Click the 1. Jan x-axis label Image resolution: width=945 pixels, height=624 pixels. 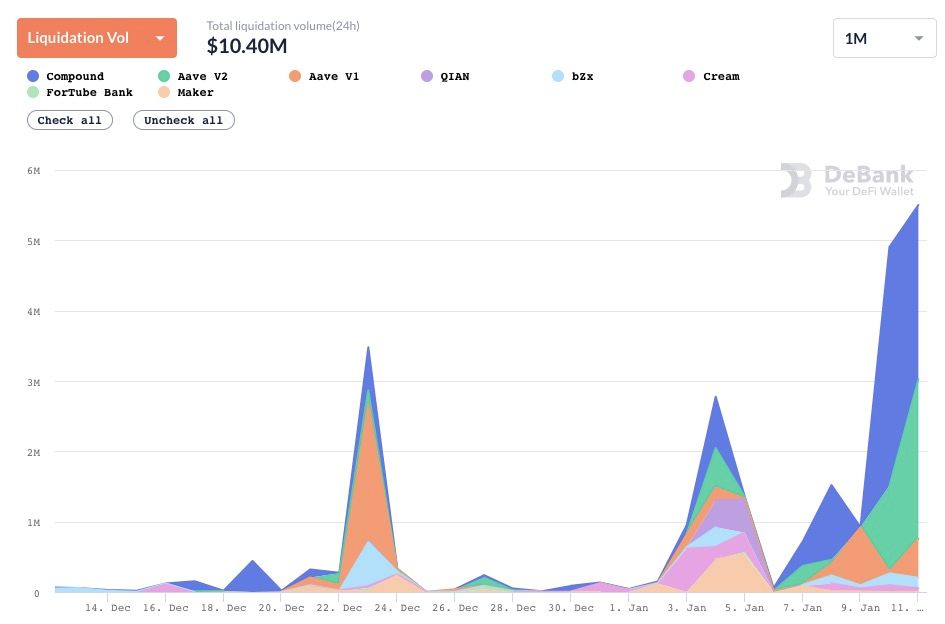pyautogui.click(x=629, y=608)
